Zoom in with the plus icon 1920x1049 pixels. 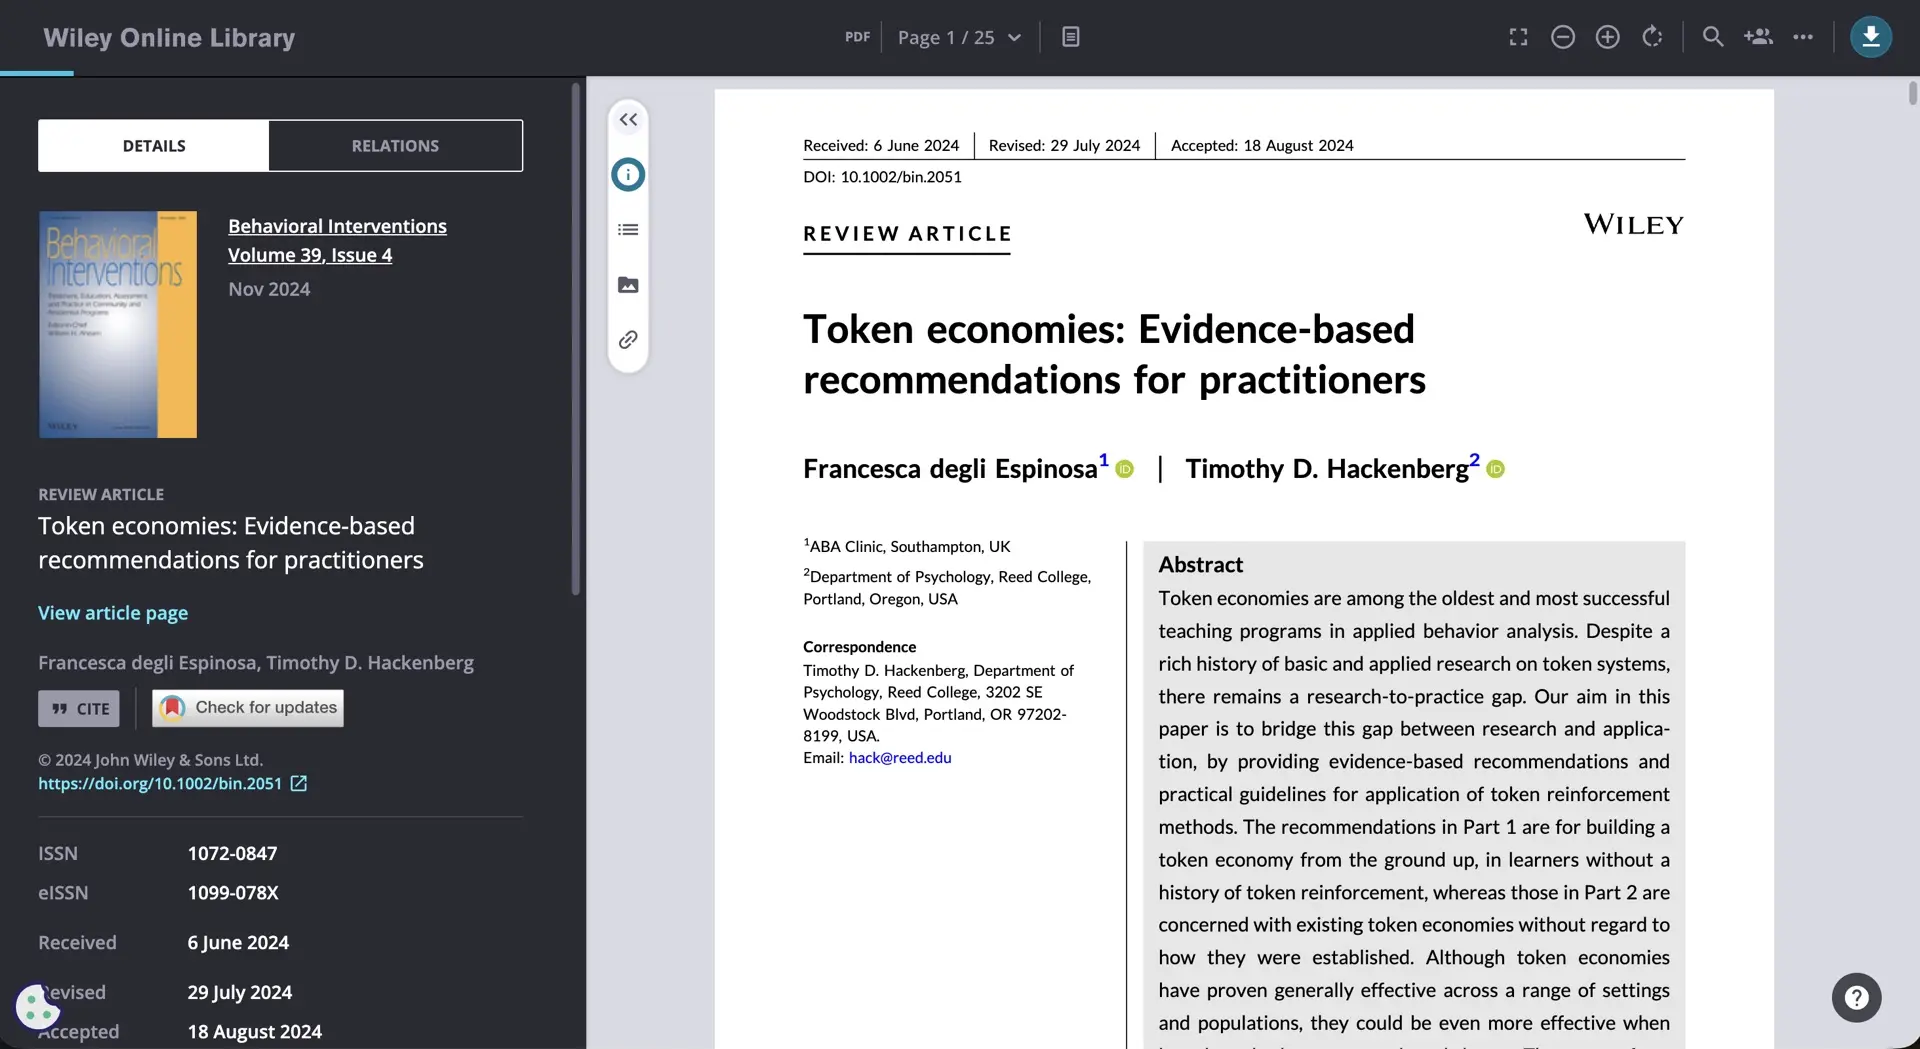click(1607, 37)
